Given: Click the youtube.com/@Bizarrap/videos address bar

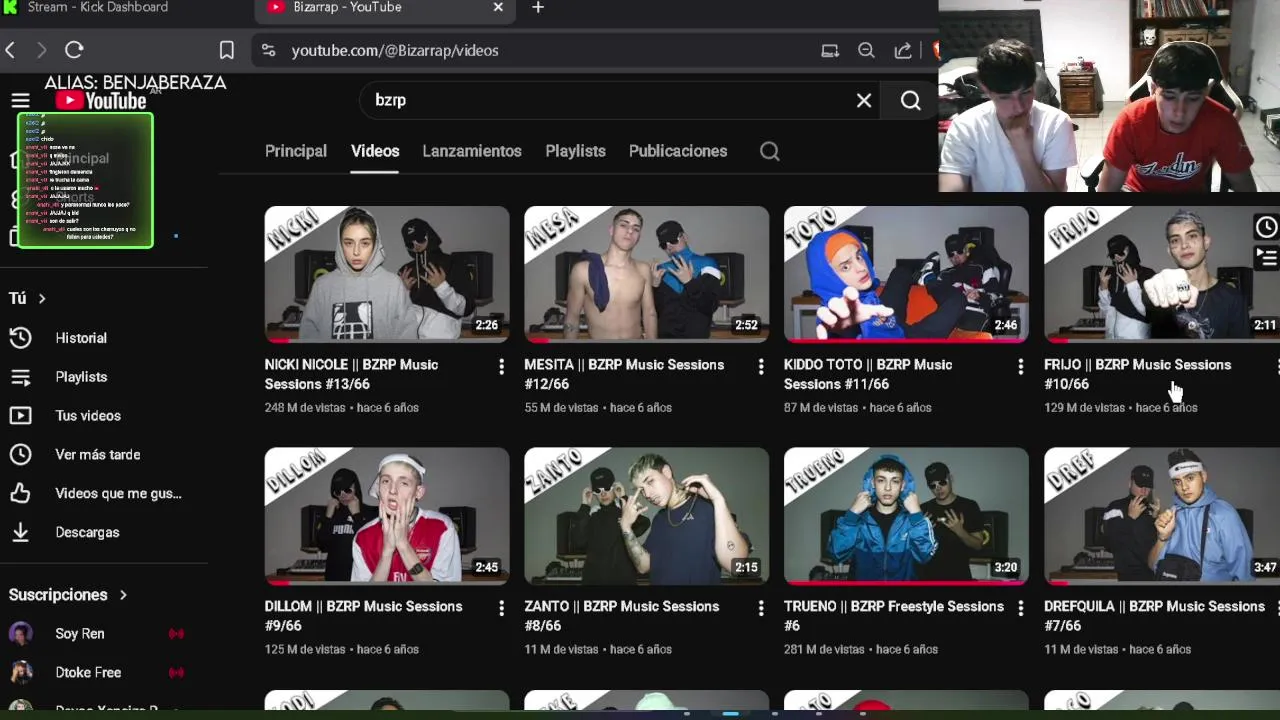Looking at the screenshot, I should [395, 50].
